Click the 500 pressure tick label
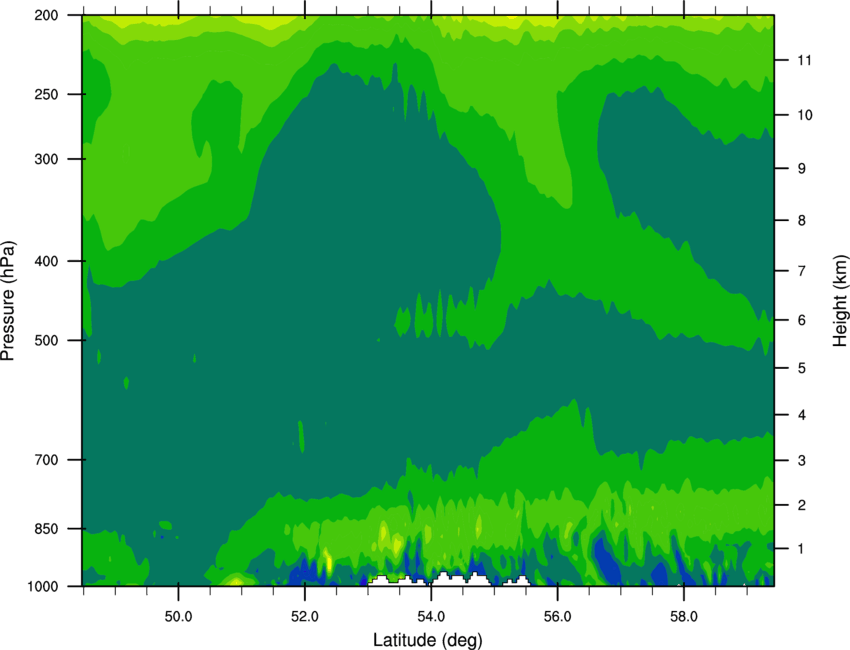 46,340
